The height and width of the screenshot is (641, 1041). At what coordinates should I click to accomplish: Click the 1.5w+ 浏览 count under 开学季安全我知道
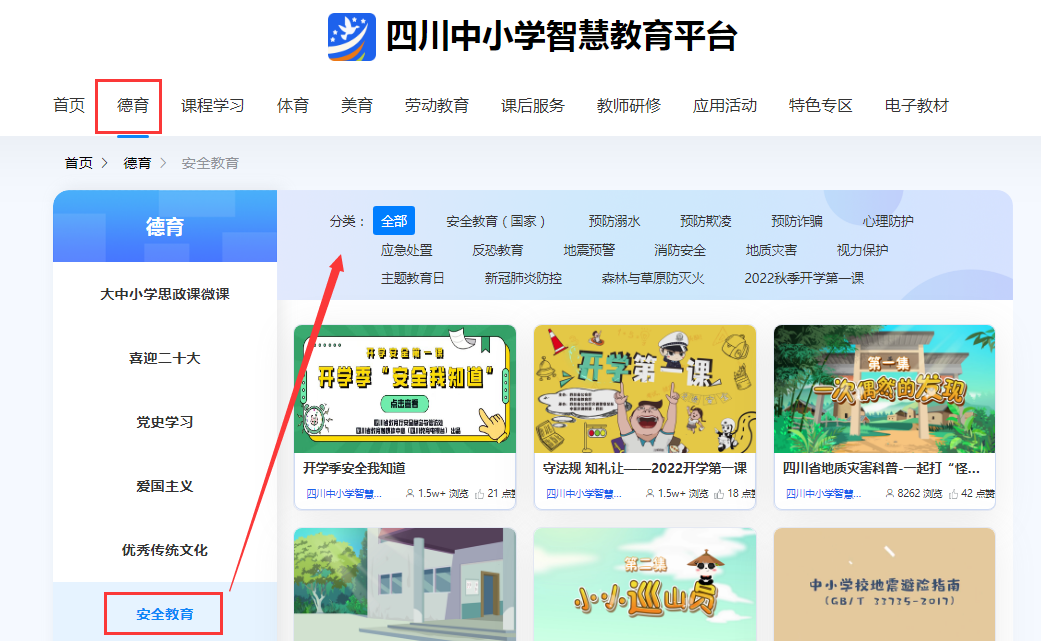[x=443, y=494]
